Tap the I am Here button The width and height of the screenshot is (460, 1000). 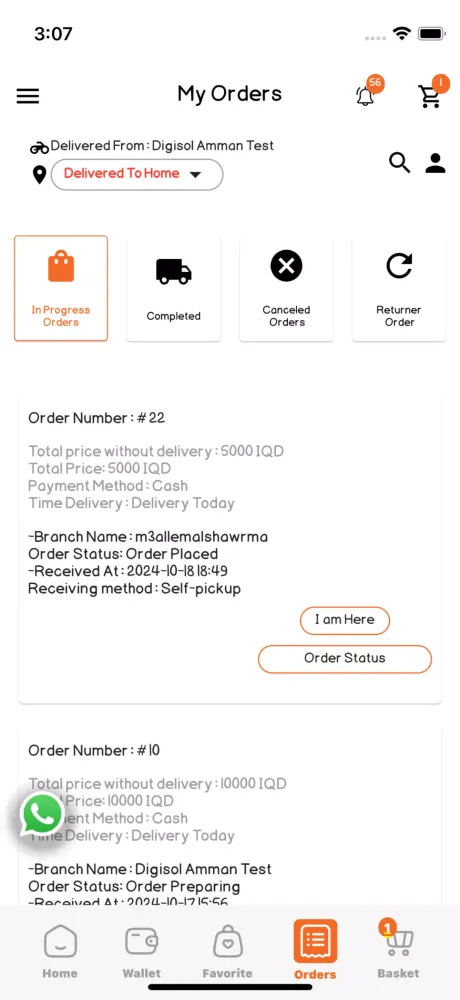tap(345, 620)
